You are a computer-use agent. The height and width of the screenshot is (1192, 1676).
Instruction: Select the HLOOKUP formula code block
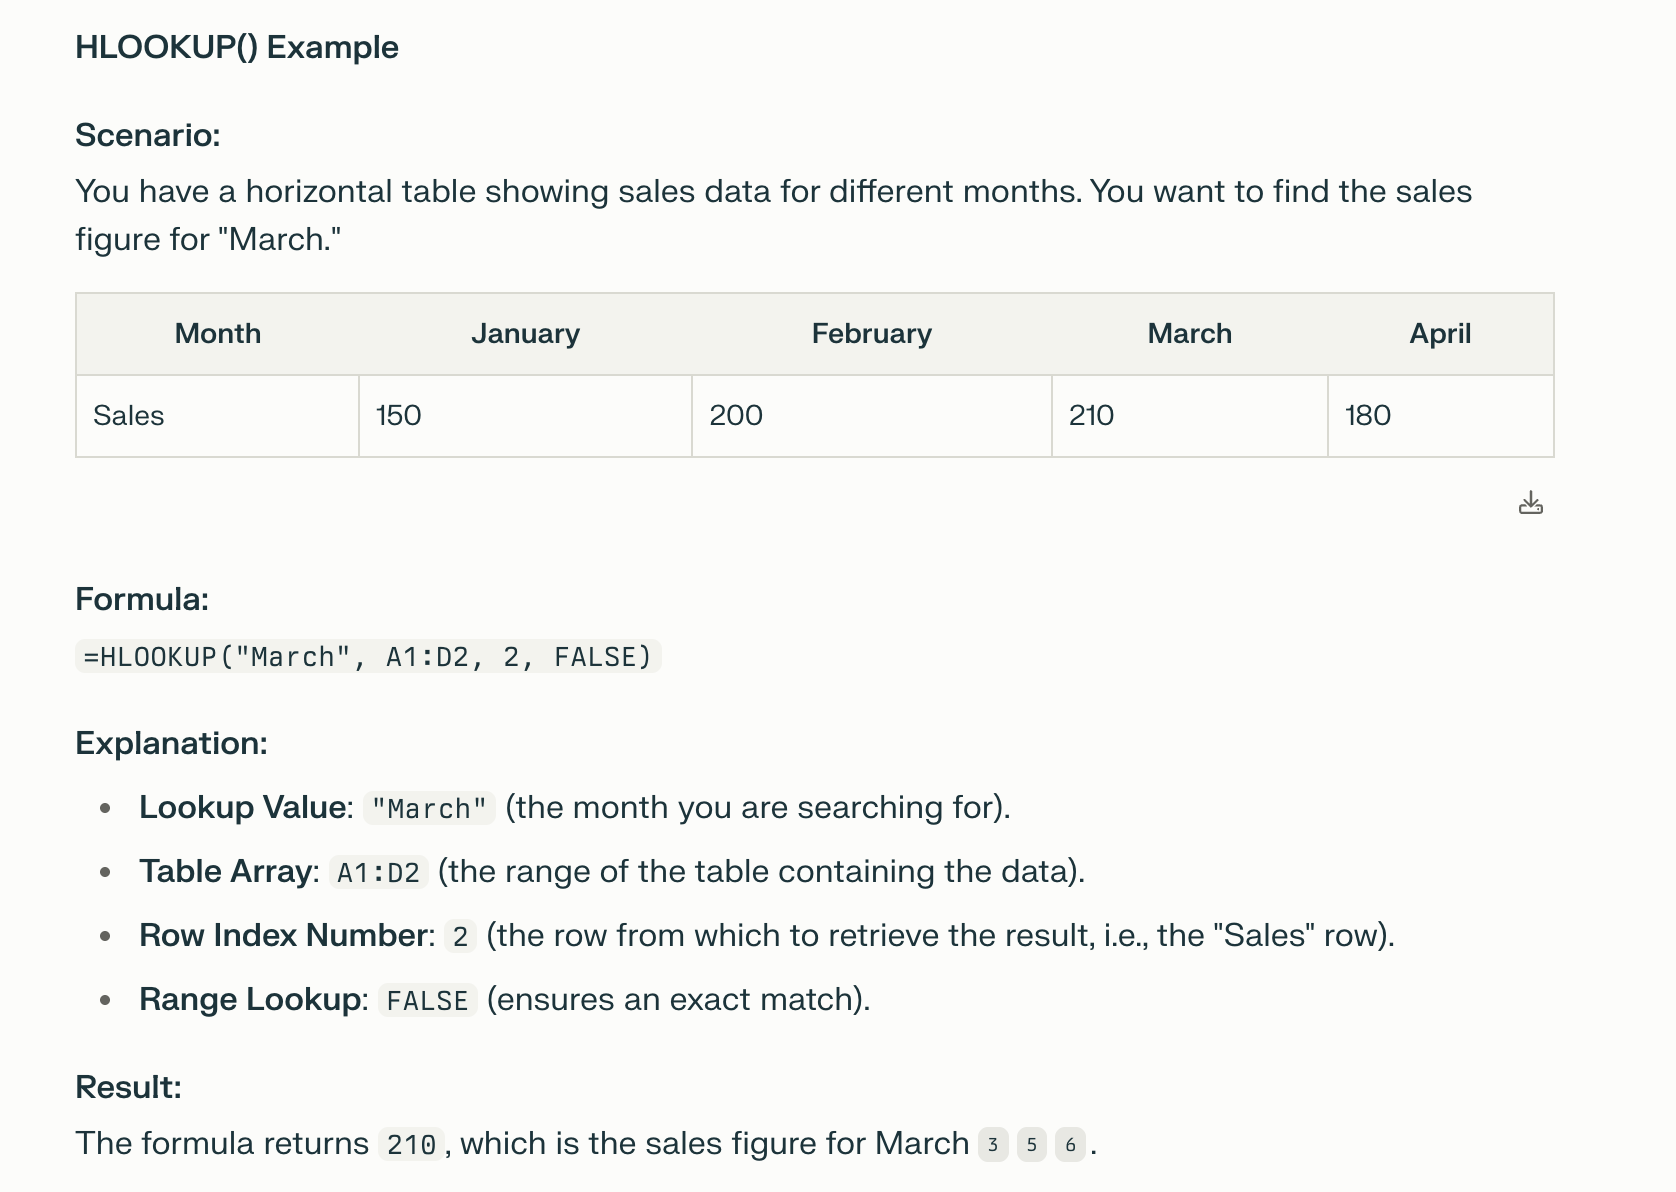coord(368,656)
